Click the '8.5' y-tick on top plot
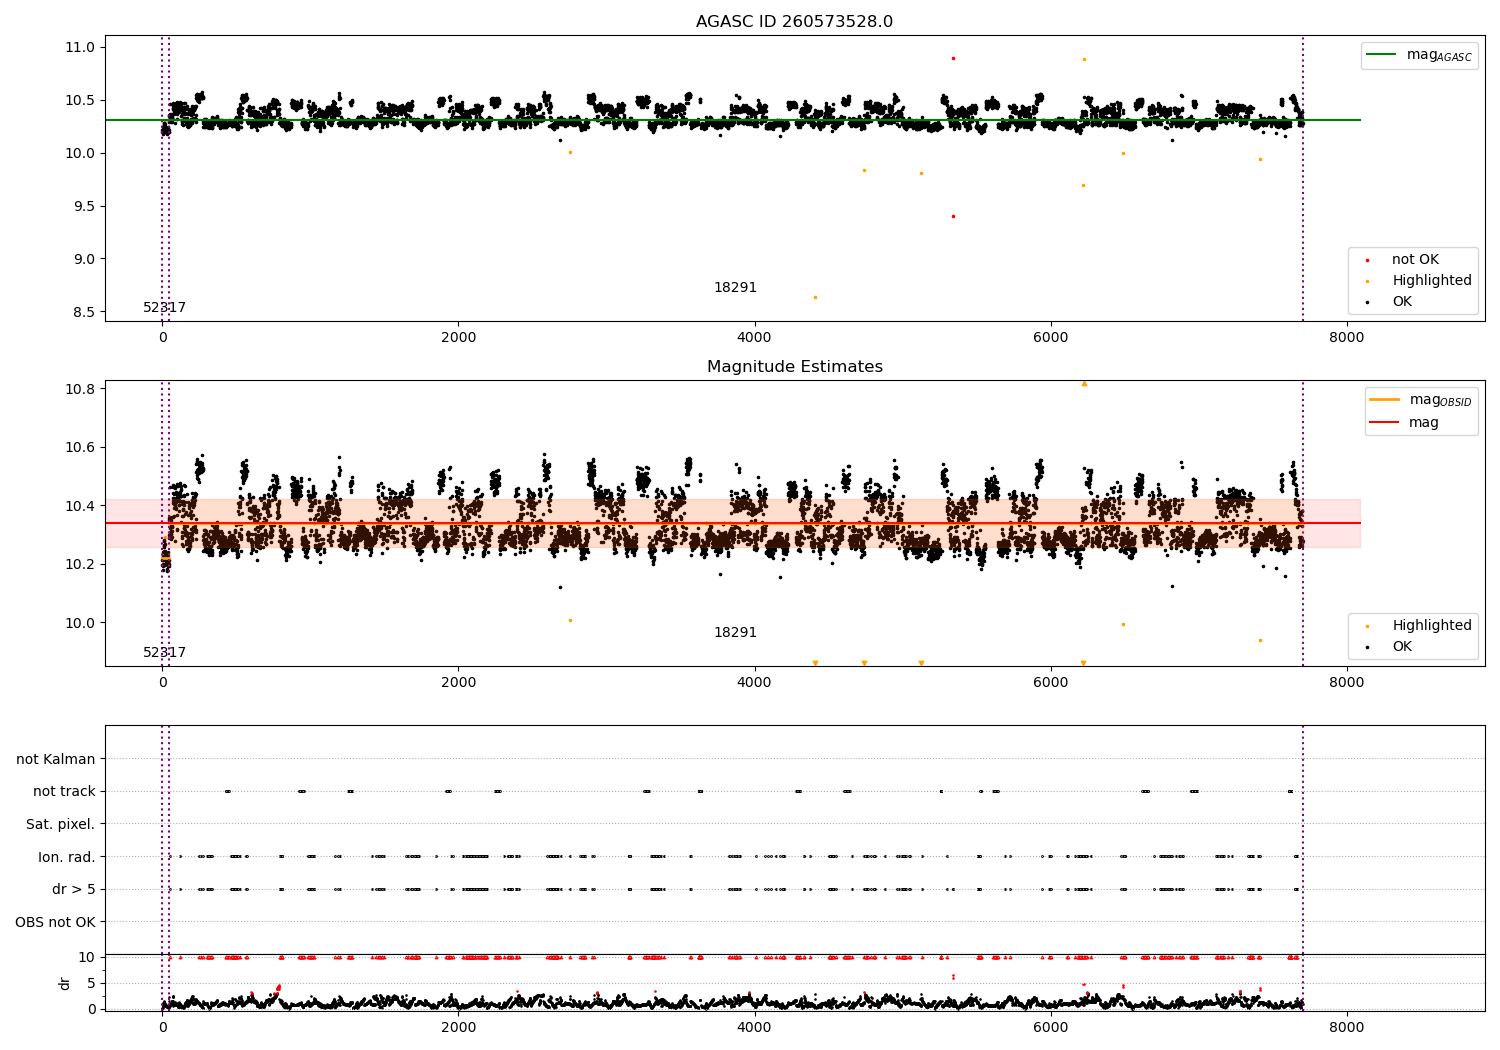This screenshot has width=1500, height=1050. (x=84, y=313)
